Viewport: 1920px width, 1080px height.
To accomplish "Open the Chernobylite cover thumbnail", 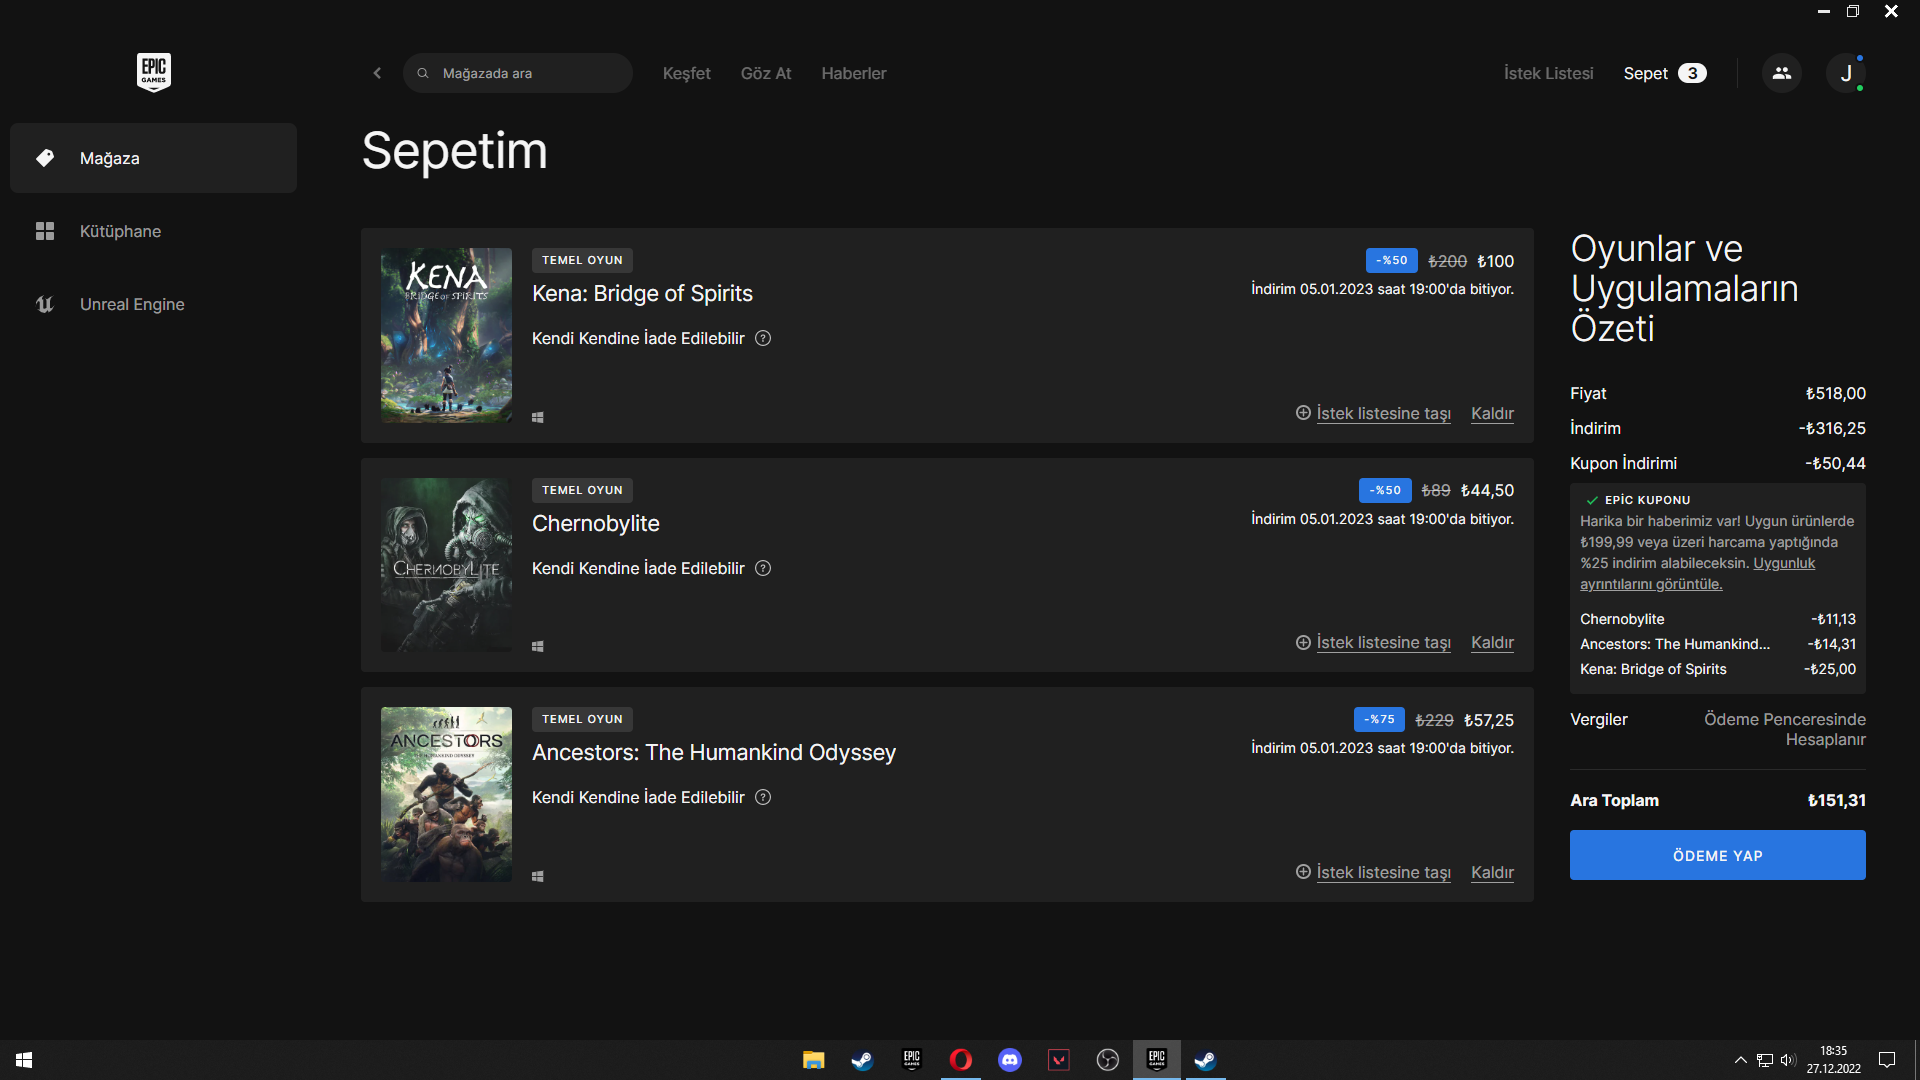I will point(446,565).
